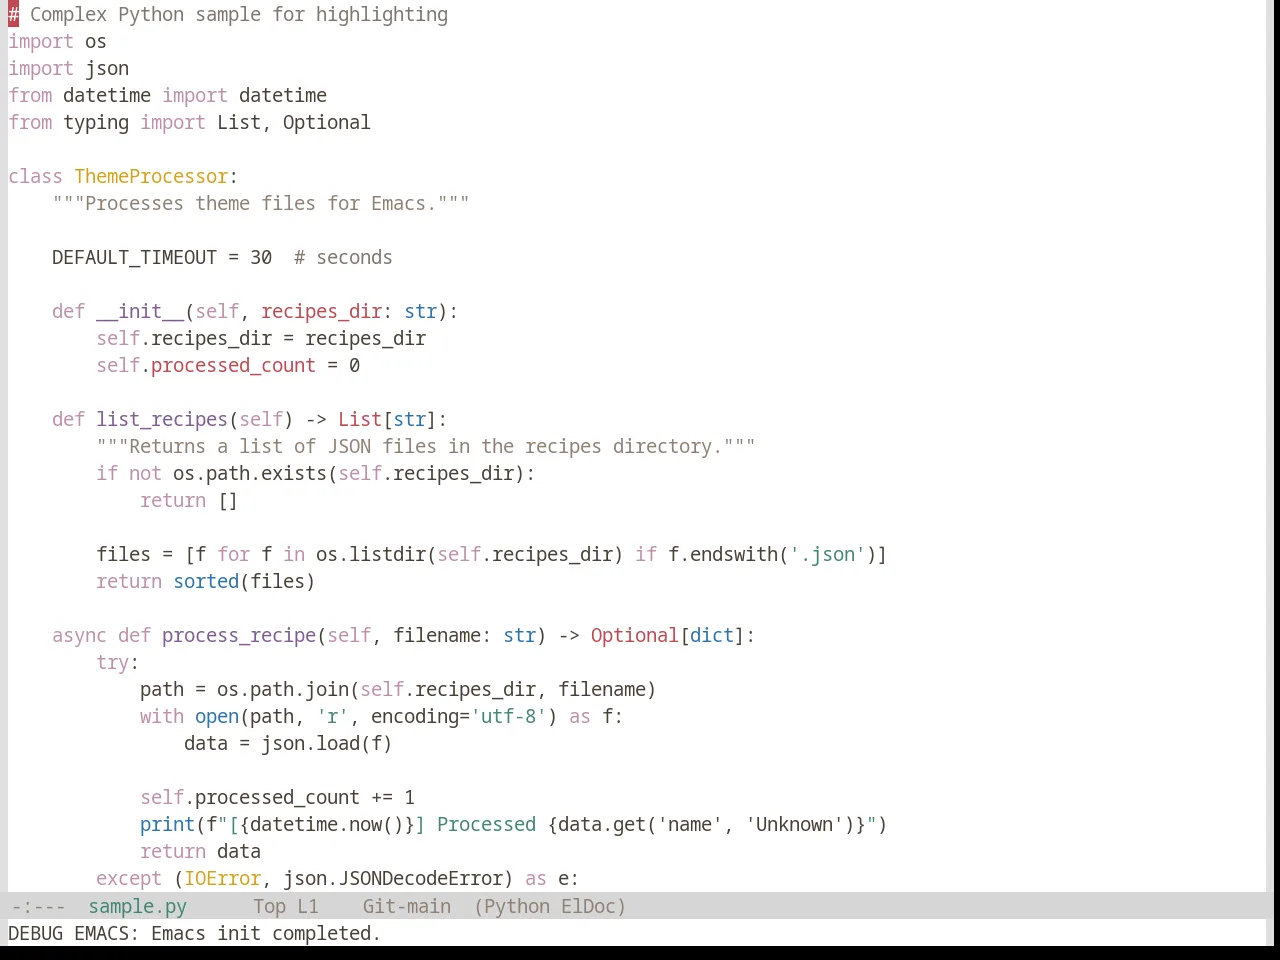Click the L1 line number indicator

pos(307,906)
